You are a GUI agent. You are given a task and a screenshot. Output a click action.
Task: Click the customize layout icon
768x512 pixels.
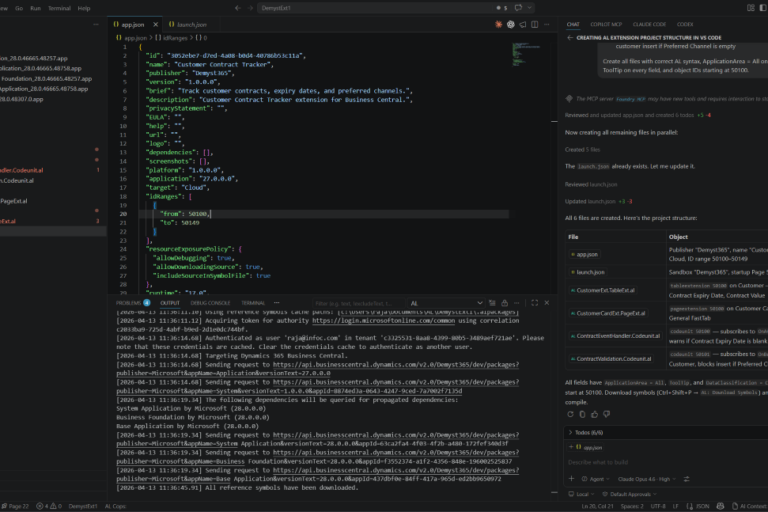pos(751,8)
